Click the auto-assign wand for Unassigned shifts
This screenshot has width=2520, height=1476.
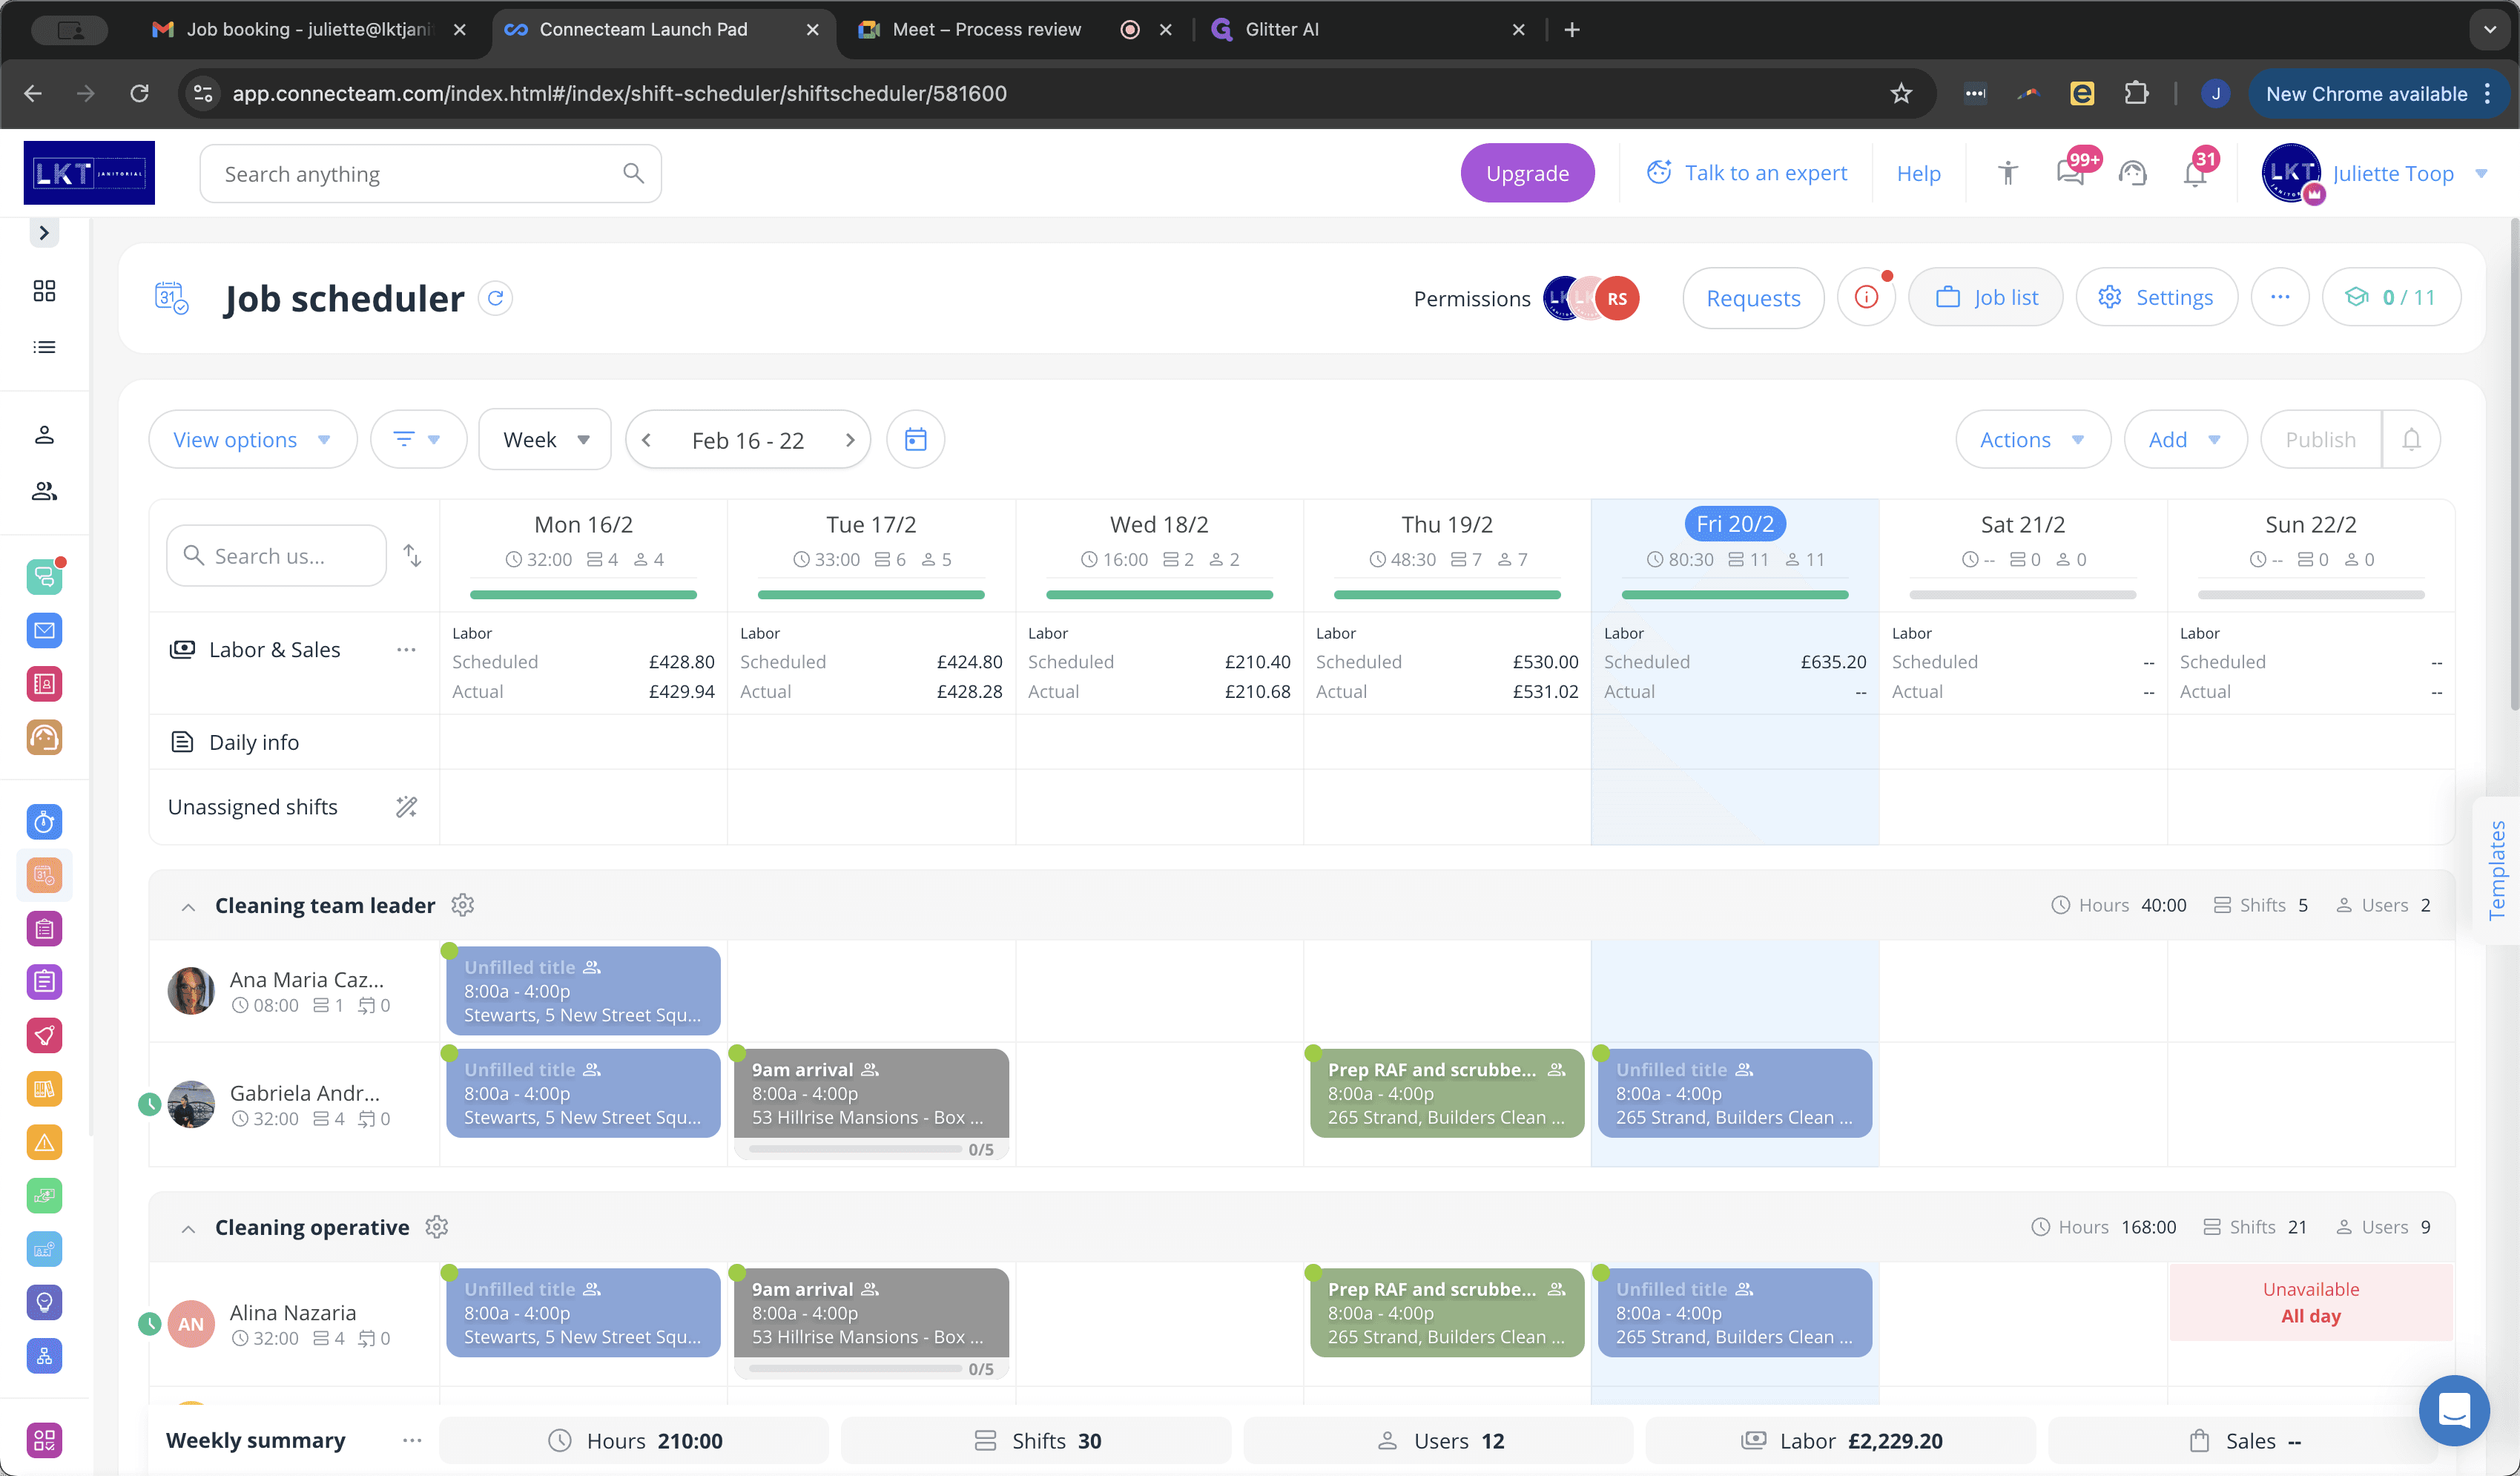pyautogui.click(x=406, y=807)
